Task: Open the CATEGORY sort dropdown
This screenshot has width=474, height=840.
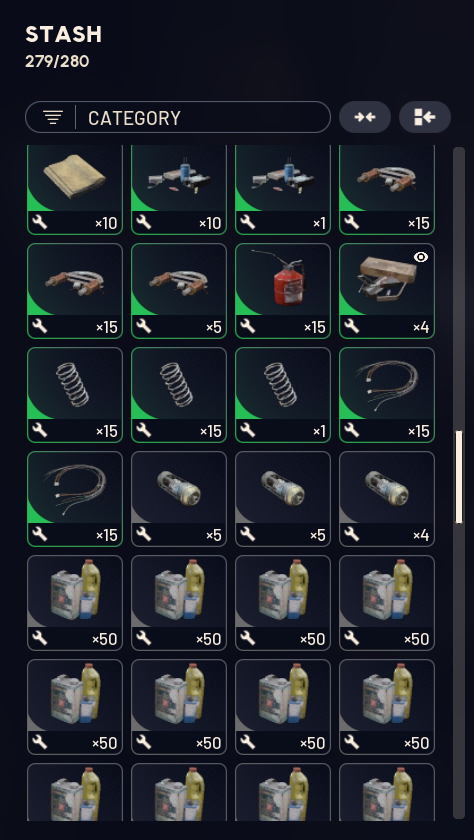Action: pos(178,117)
